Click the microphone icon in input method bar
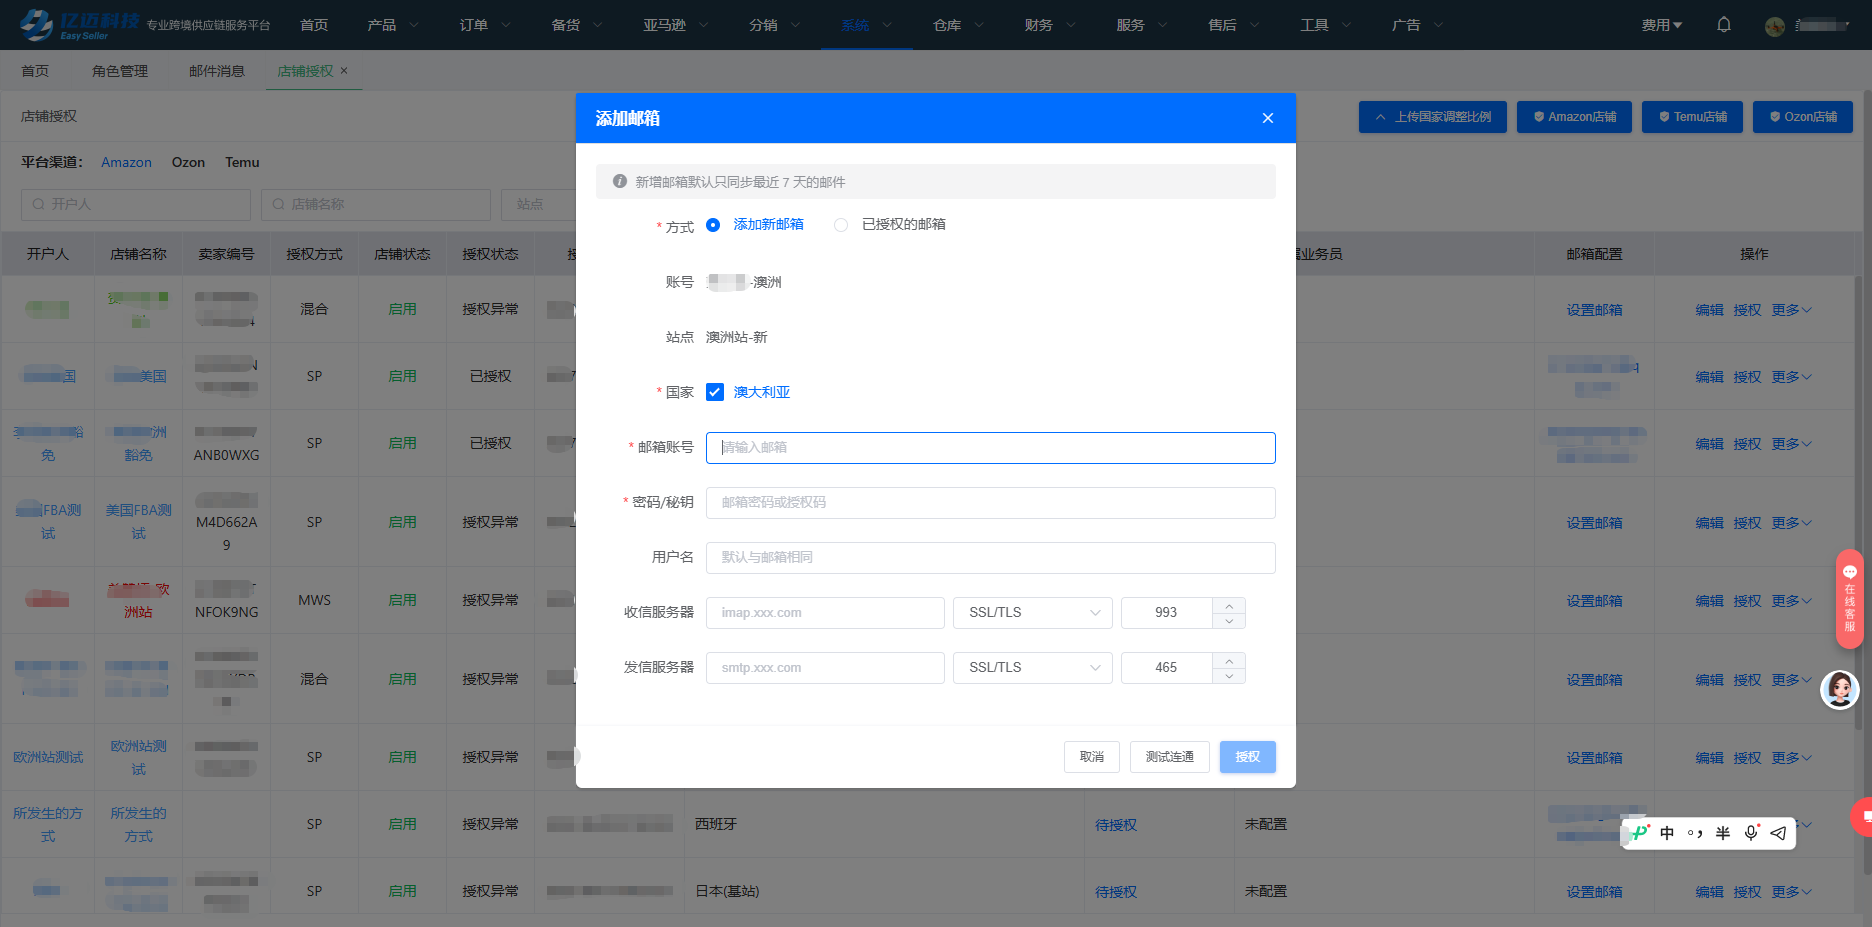 tap(1751, 833)
